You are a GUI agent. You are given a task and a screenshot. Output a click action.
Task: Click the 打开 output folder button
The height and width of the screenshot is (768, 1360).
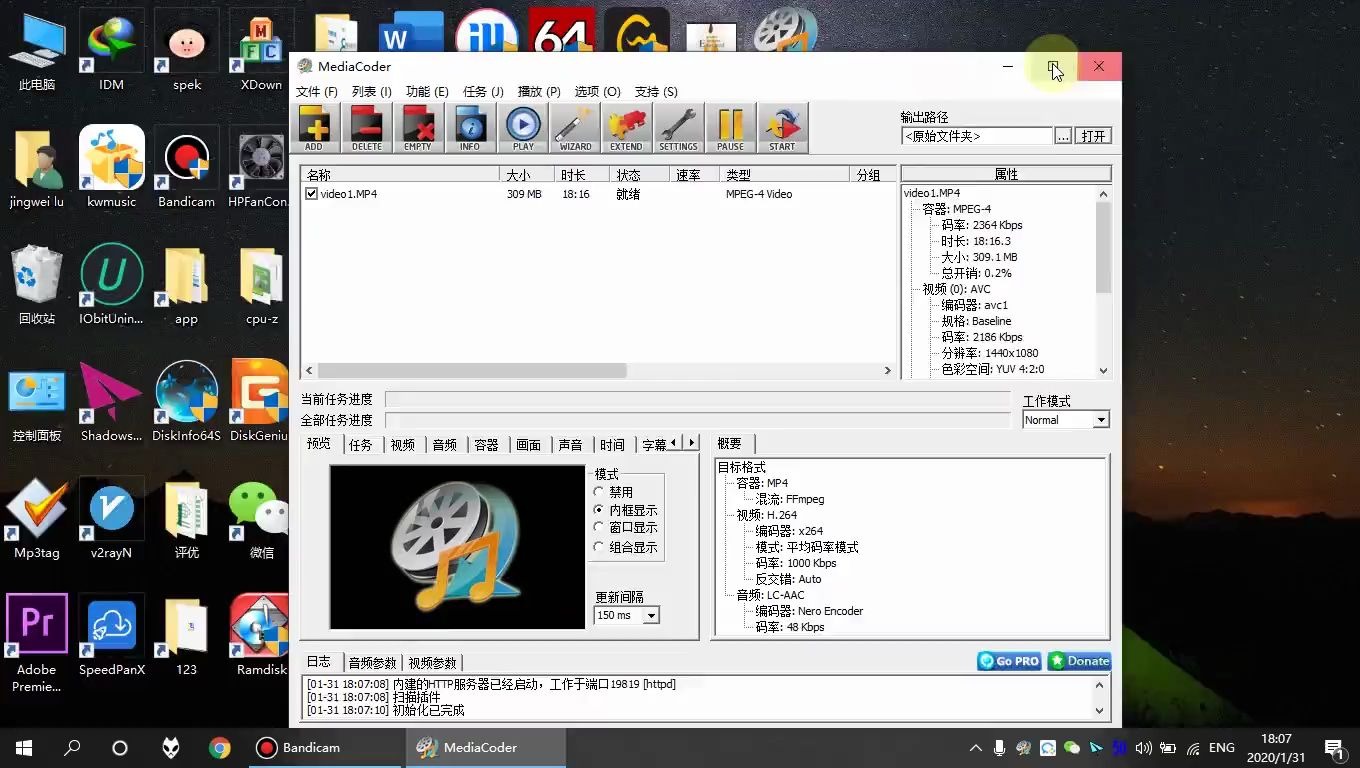[1094, 136]
